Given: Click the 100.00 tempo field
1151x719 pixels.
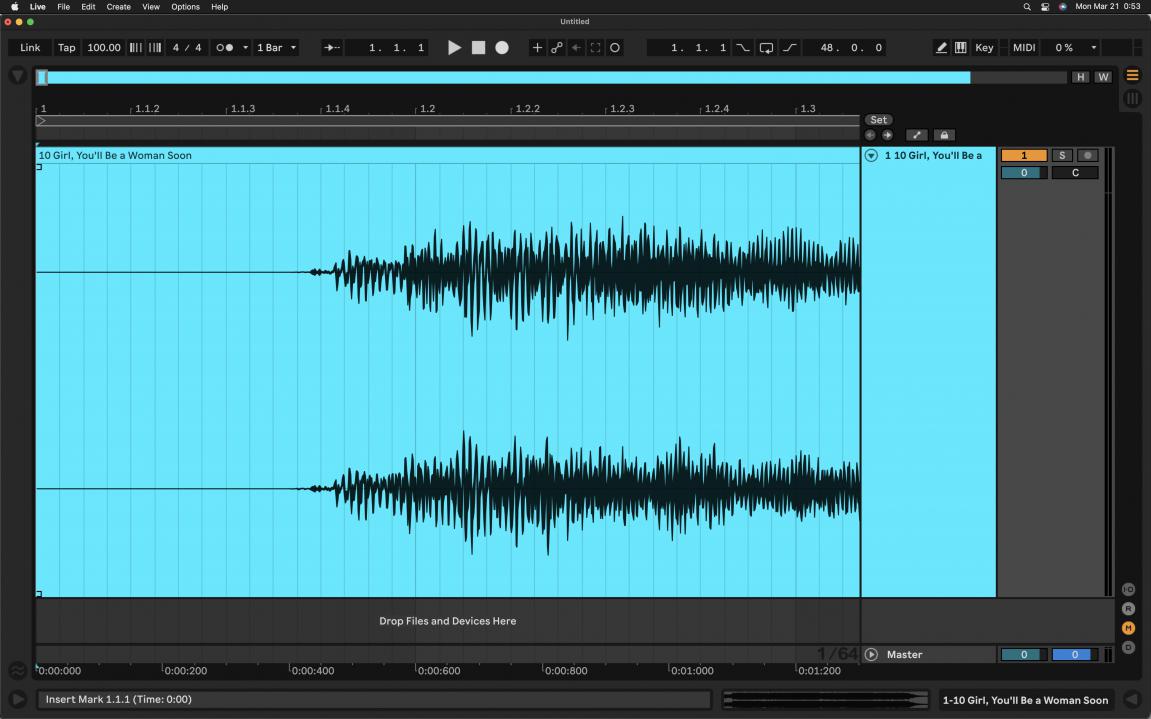Looking at the screenshot, I should tap(103, 48).
